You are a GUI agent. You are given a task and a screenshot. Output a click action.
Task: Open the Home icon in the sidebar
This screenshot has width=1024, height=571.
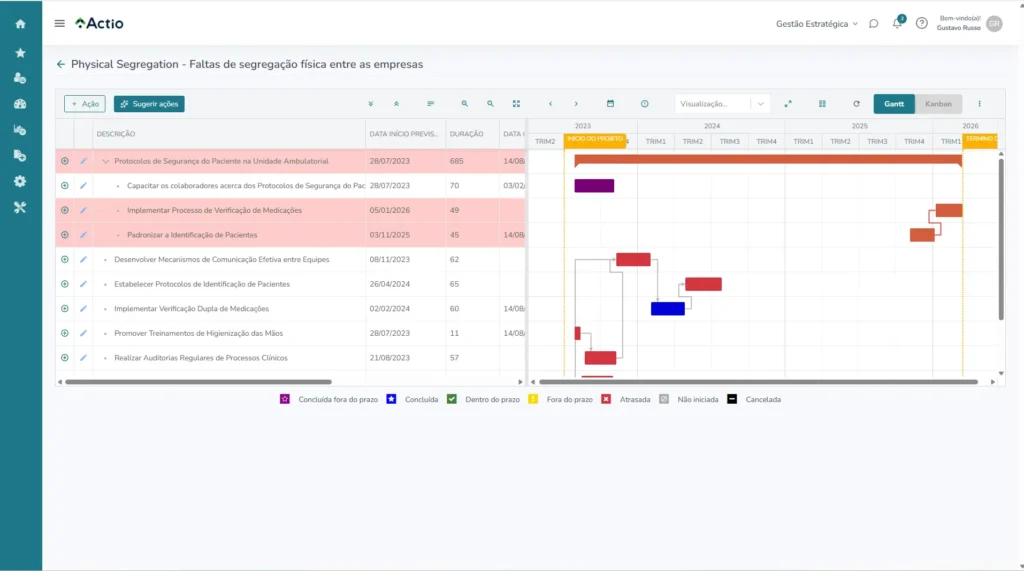20,23
